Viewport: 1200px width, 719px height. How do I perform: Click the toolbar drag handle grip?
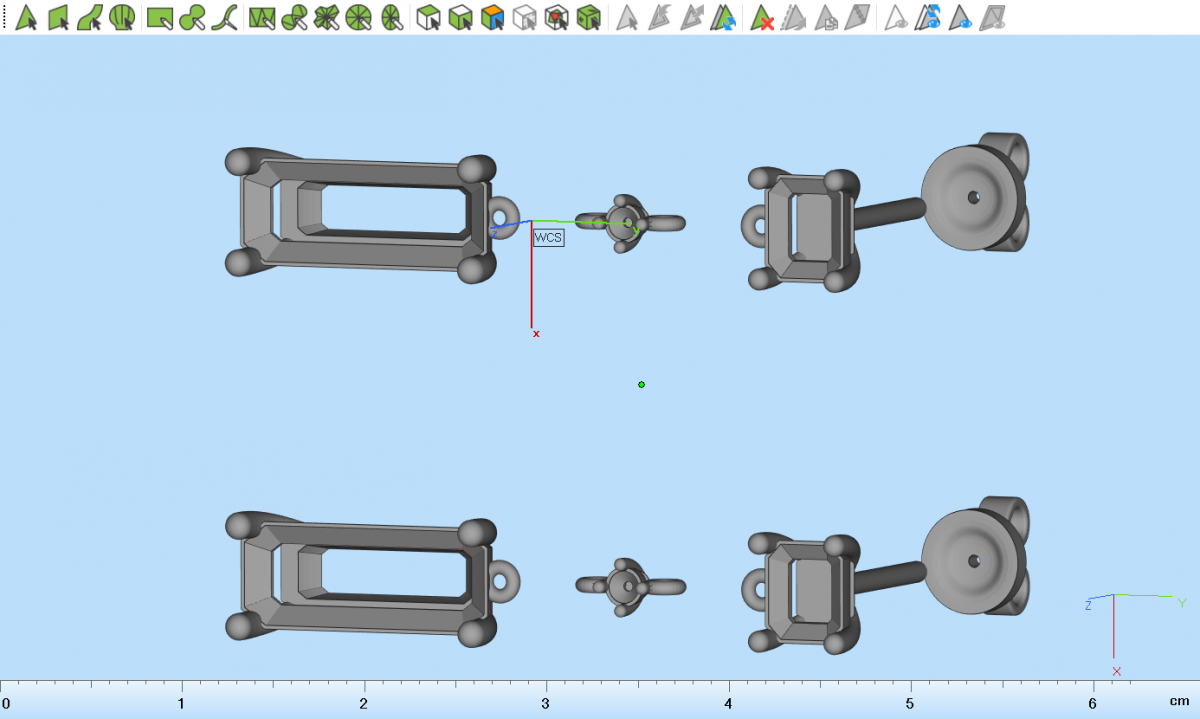coord(4,17)
